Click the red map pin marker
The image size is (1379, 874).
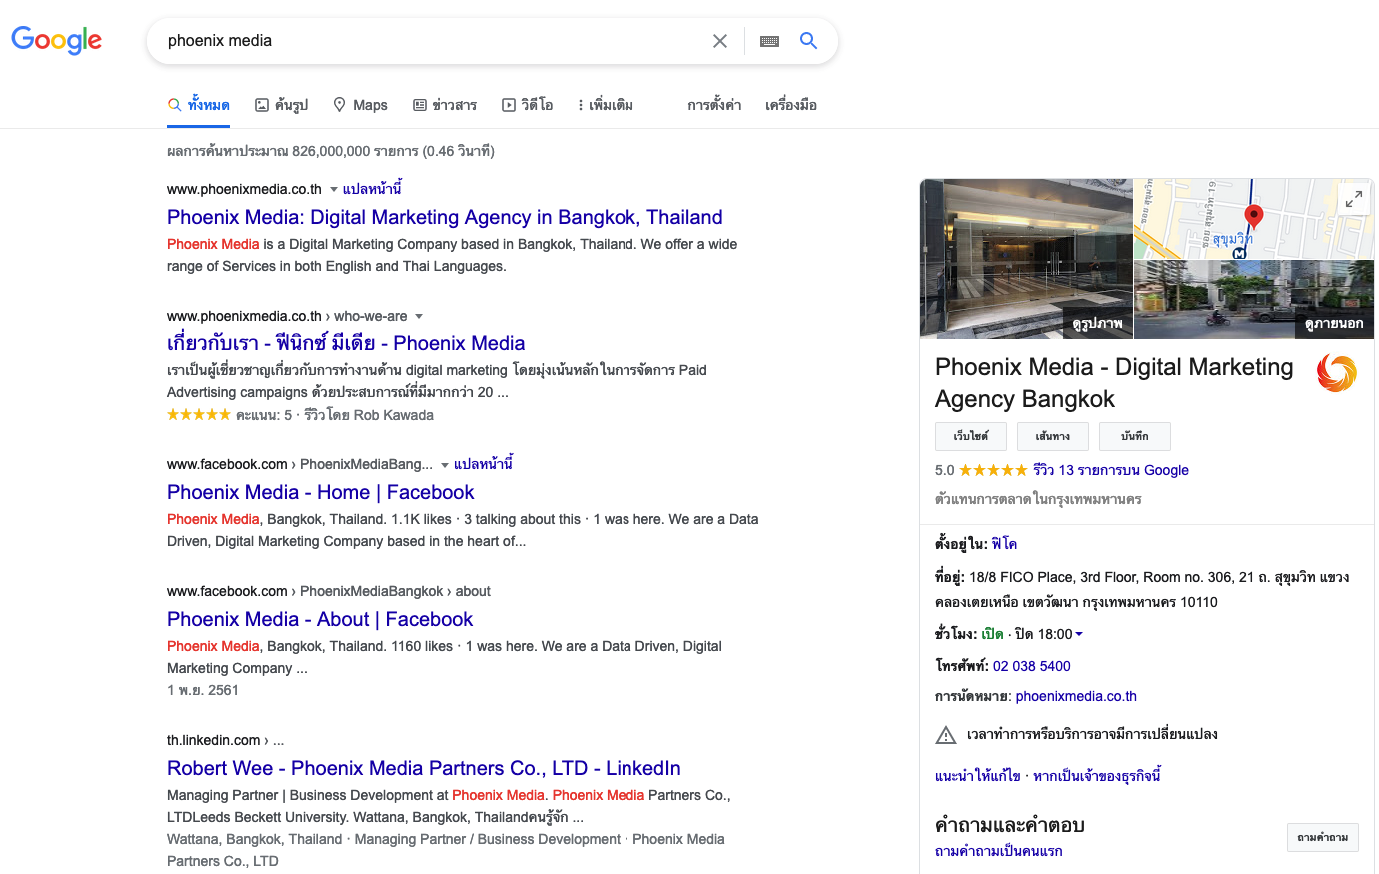(1253, 216)
